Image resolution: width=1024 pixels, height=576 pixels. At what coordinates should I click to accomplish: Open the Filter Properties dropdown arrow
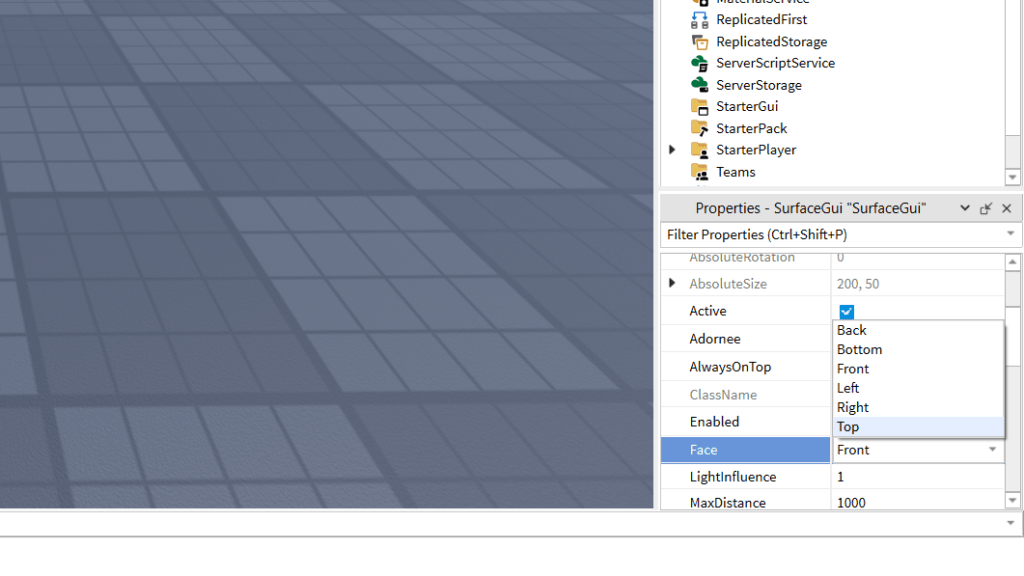[x=1010, y=234]
